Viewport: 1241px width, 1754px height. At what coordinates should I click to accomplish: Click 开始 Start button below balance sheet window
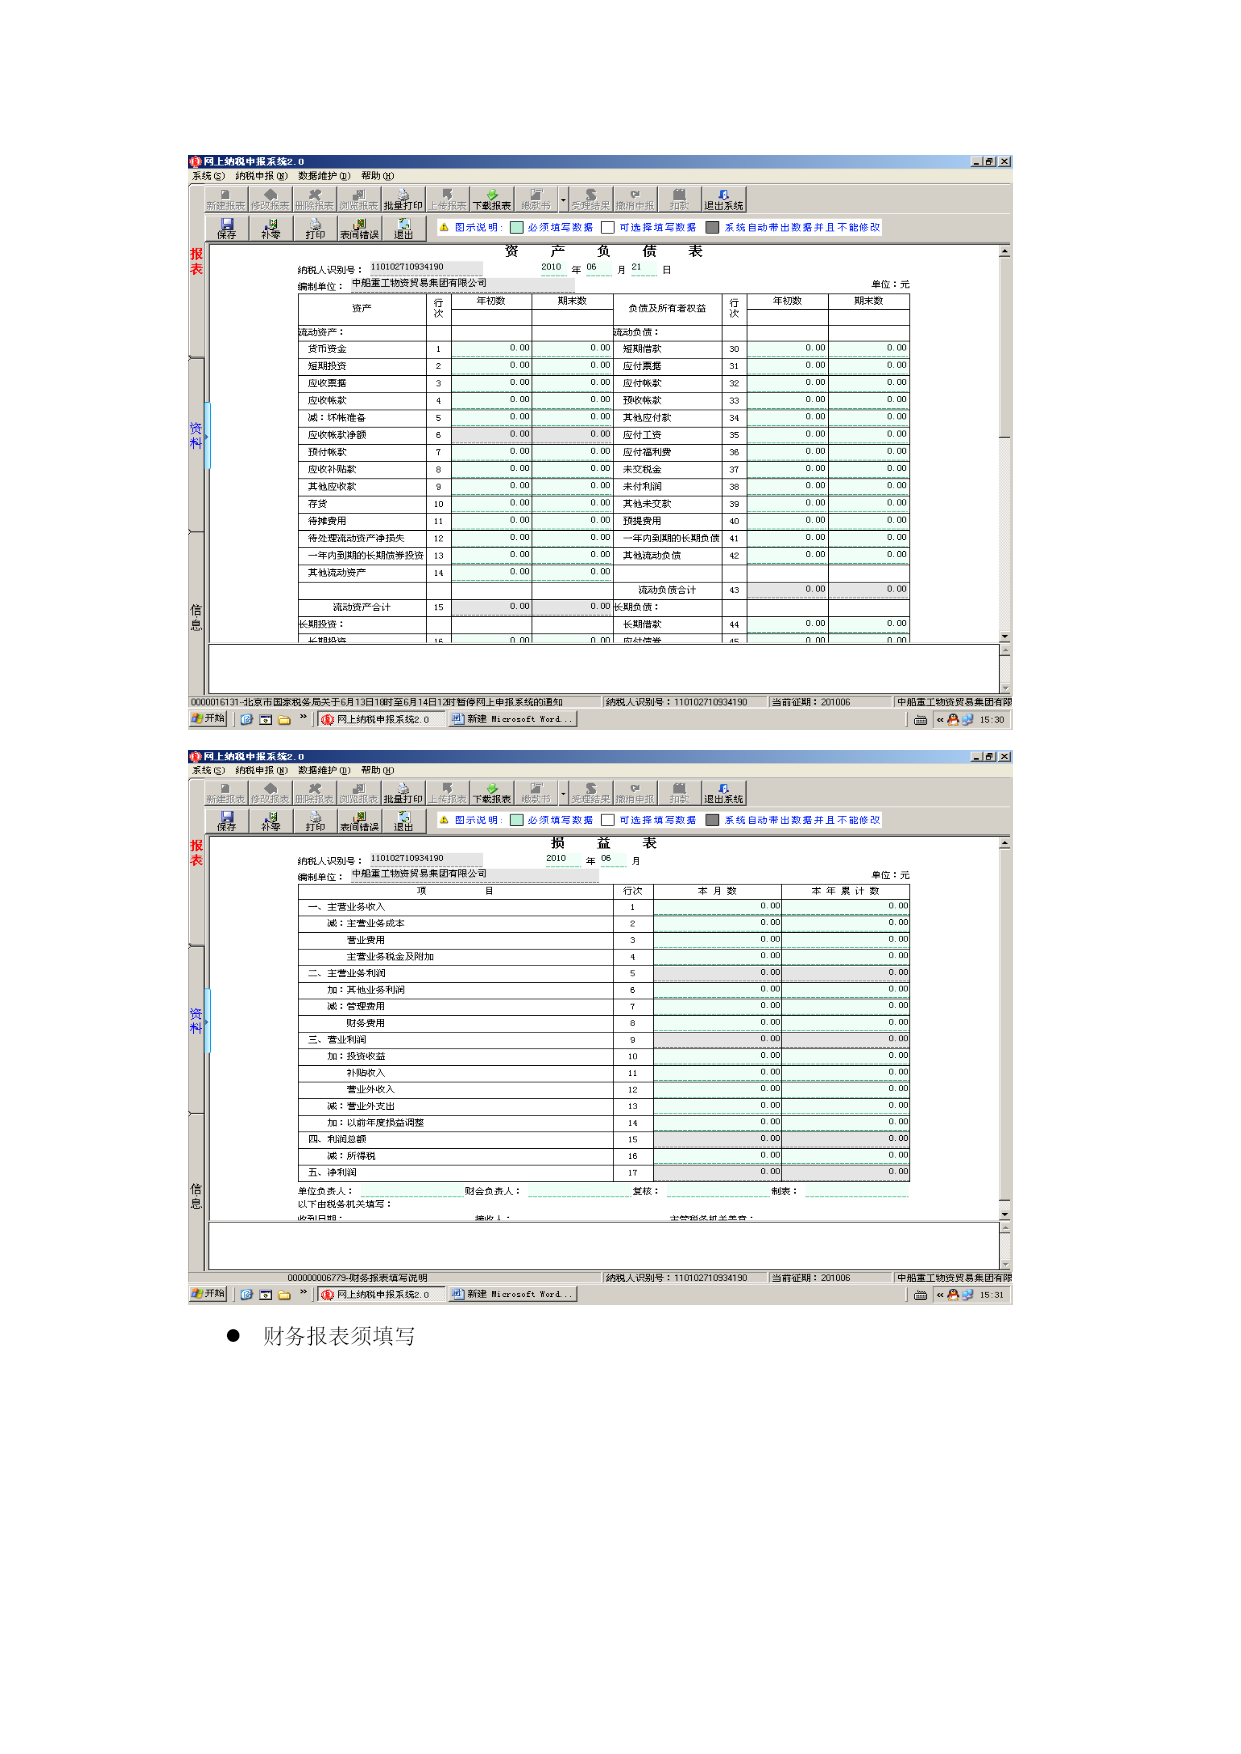208,719
